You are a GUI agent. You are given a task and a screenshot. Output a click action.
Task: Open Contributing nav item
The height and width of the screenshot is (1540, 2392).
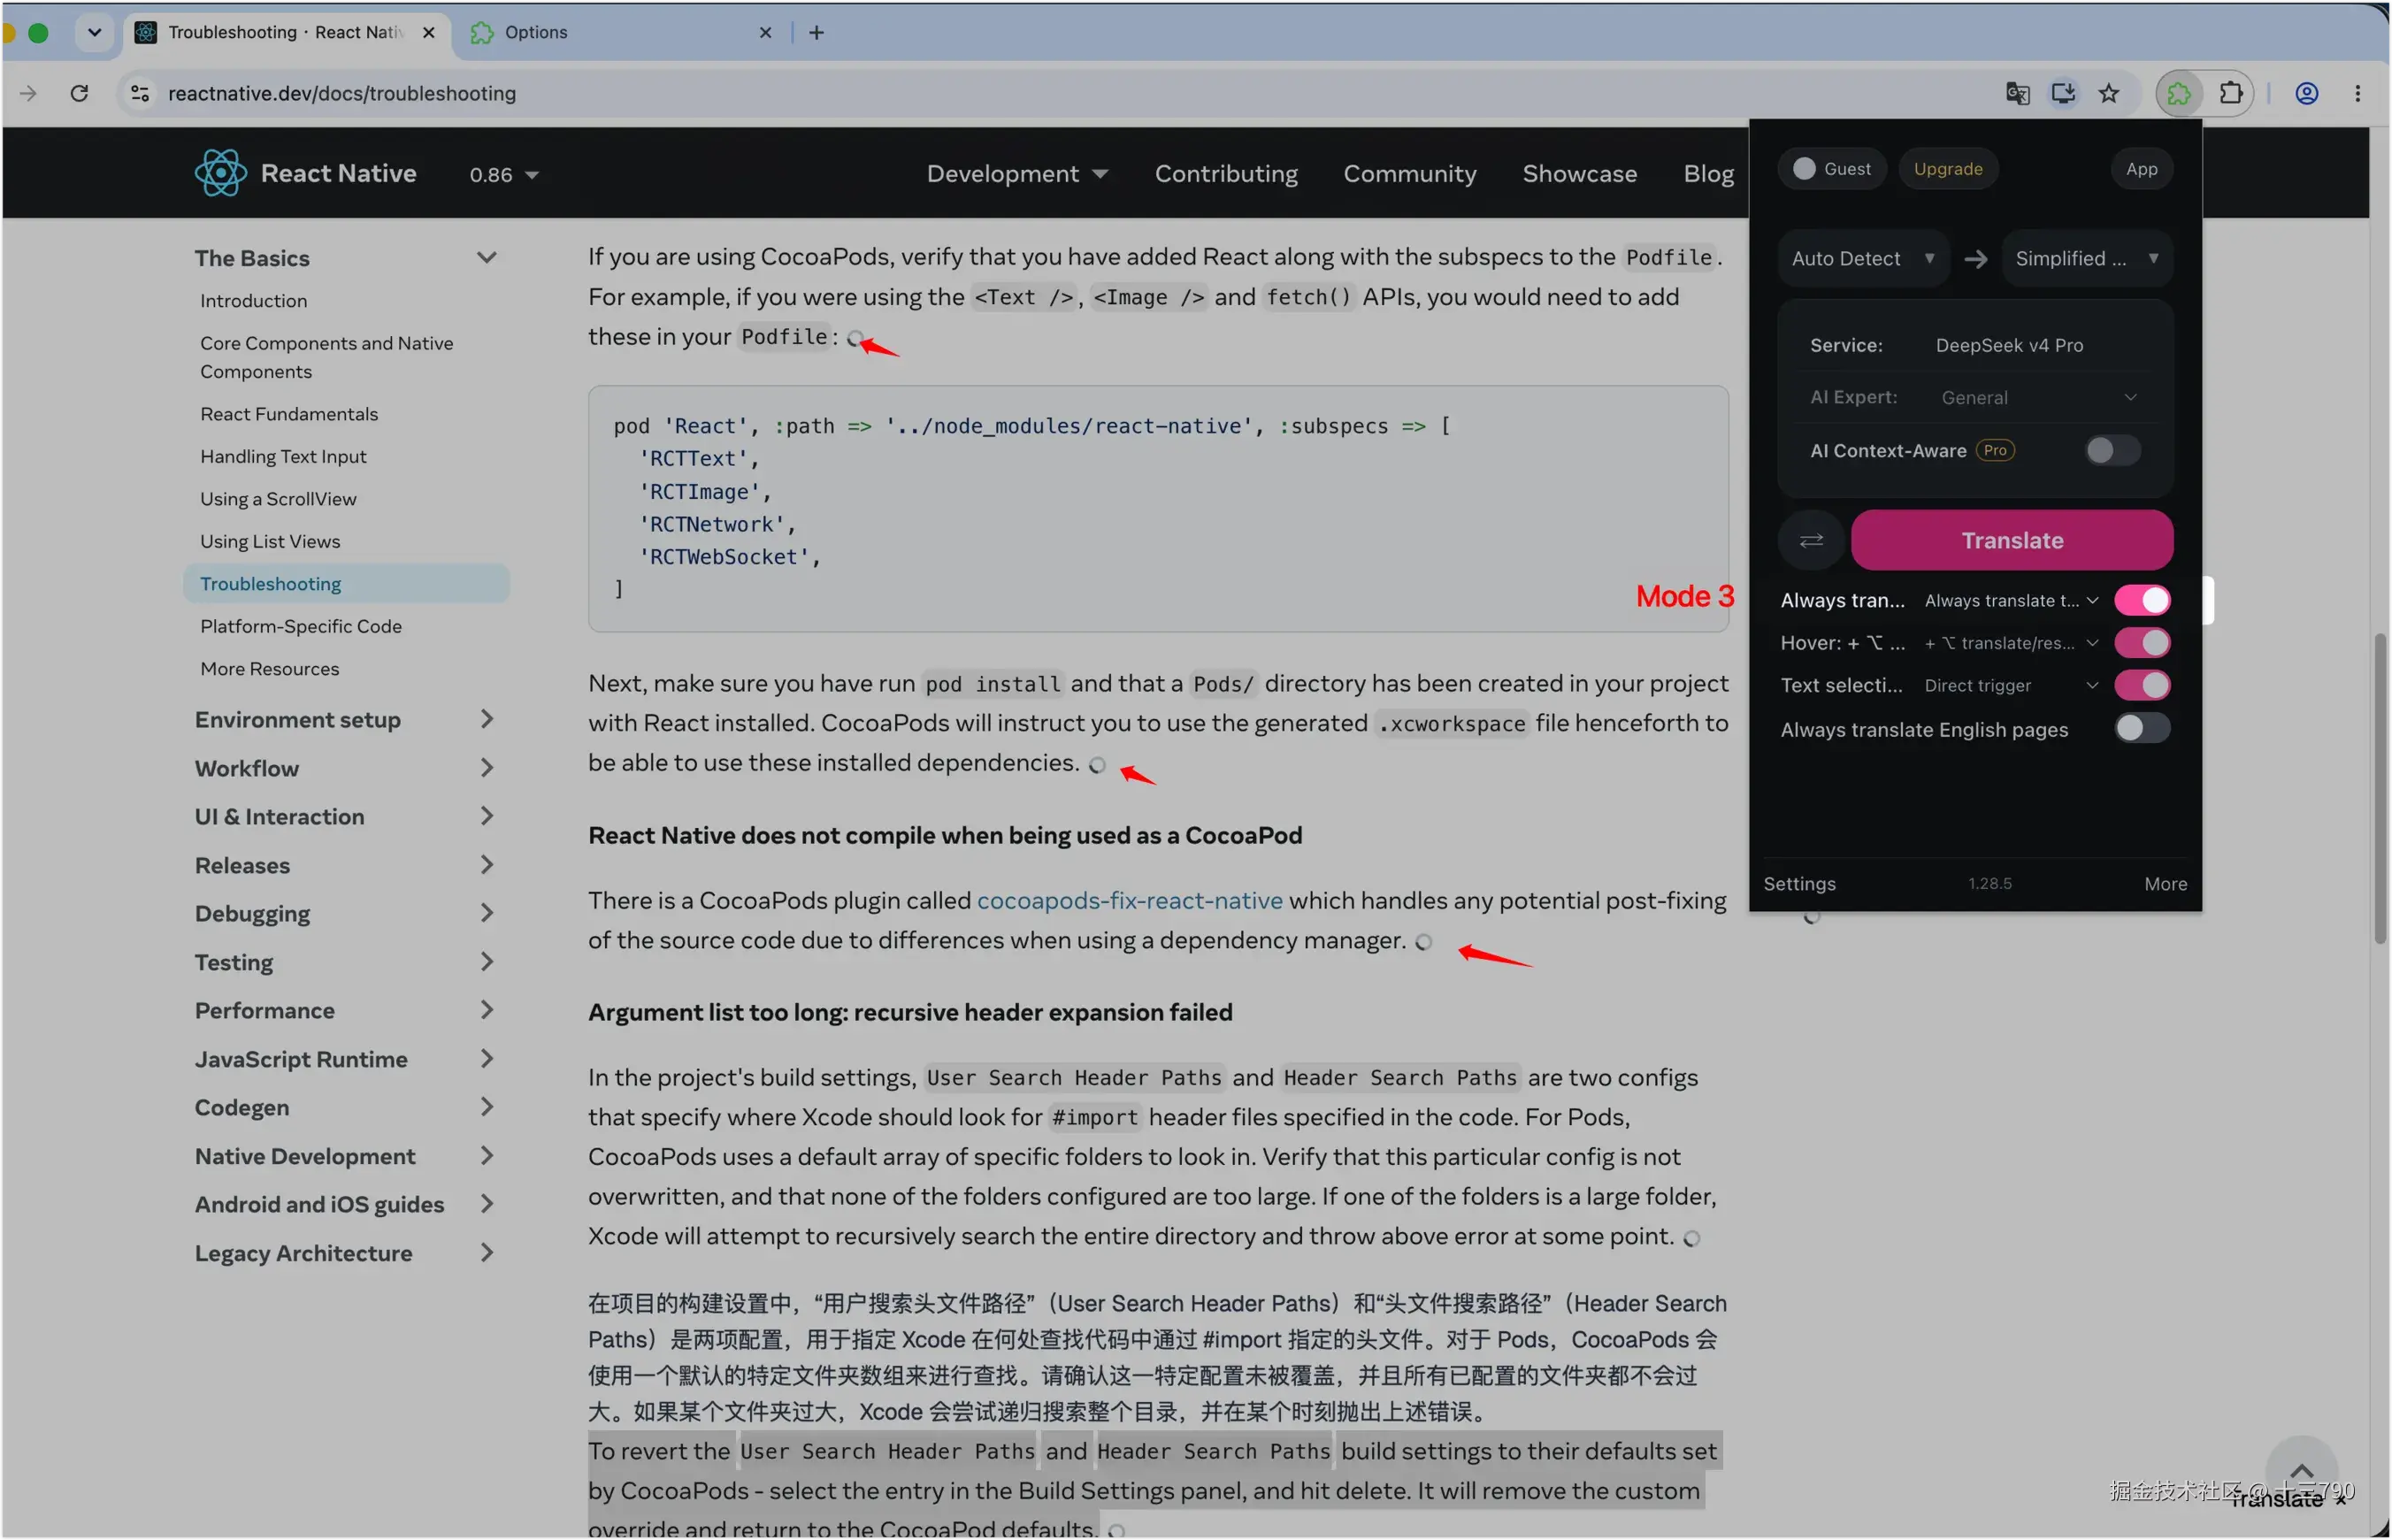(x=1226, y=174)
